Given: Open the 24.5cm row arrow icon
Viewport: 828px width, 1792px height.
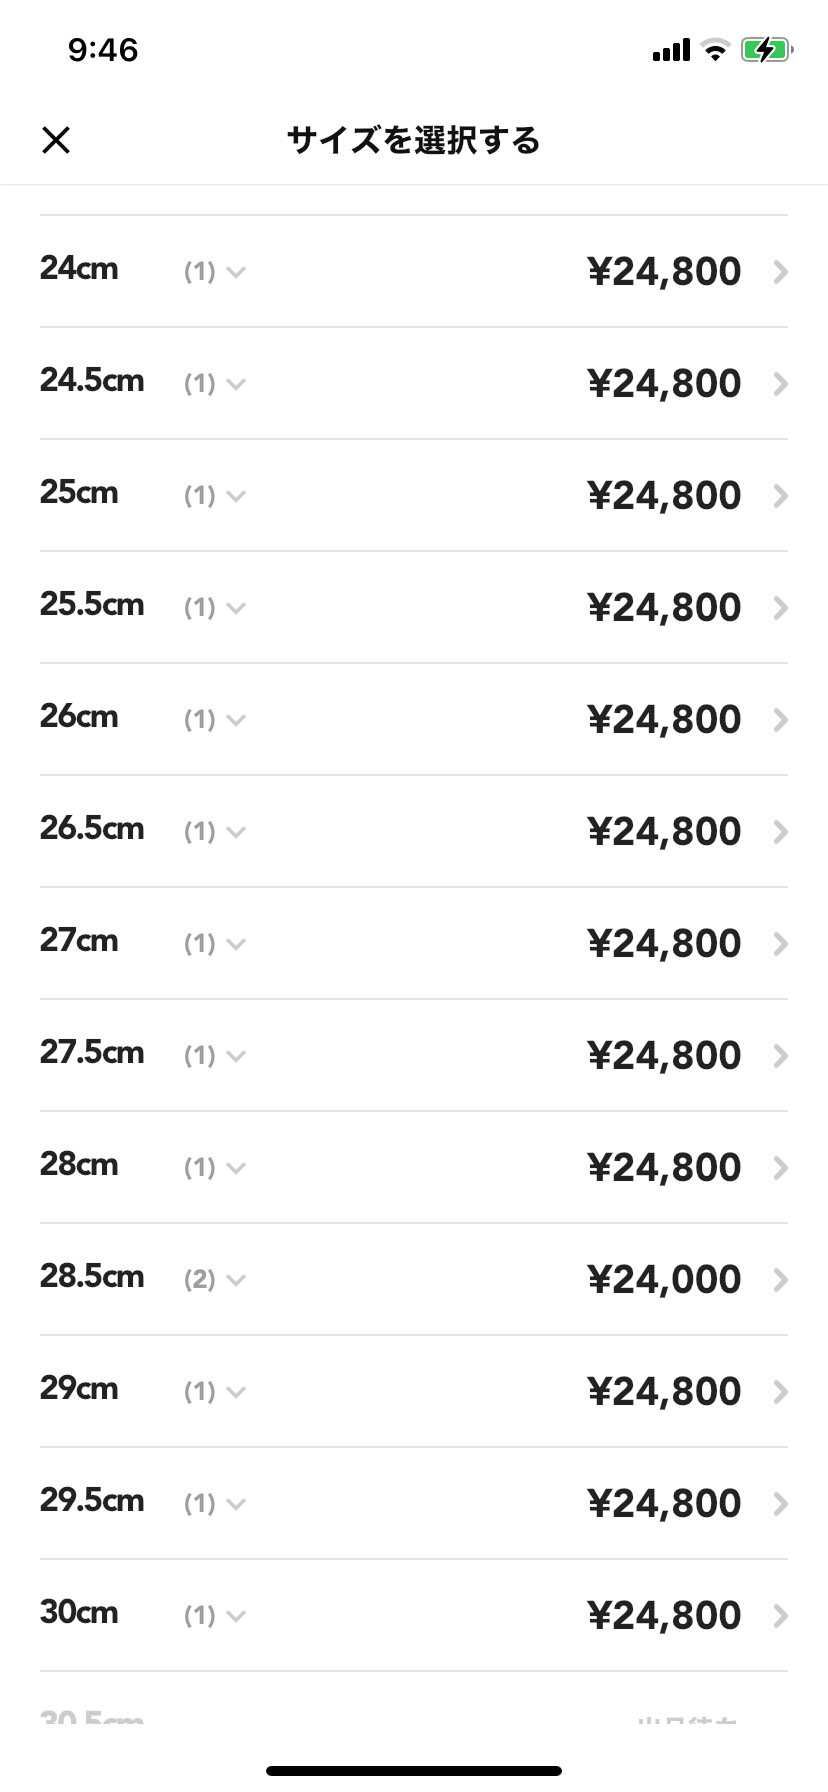Looking at the screenshot, I should [x=781, y=384].
